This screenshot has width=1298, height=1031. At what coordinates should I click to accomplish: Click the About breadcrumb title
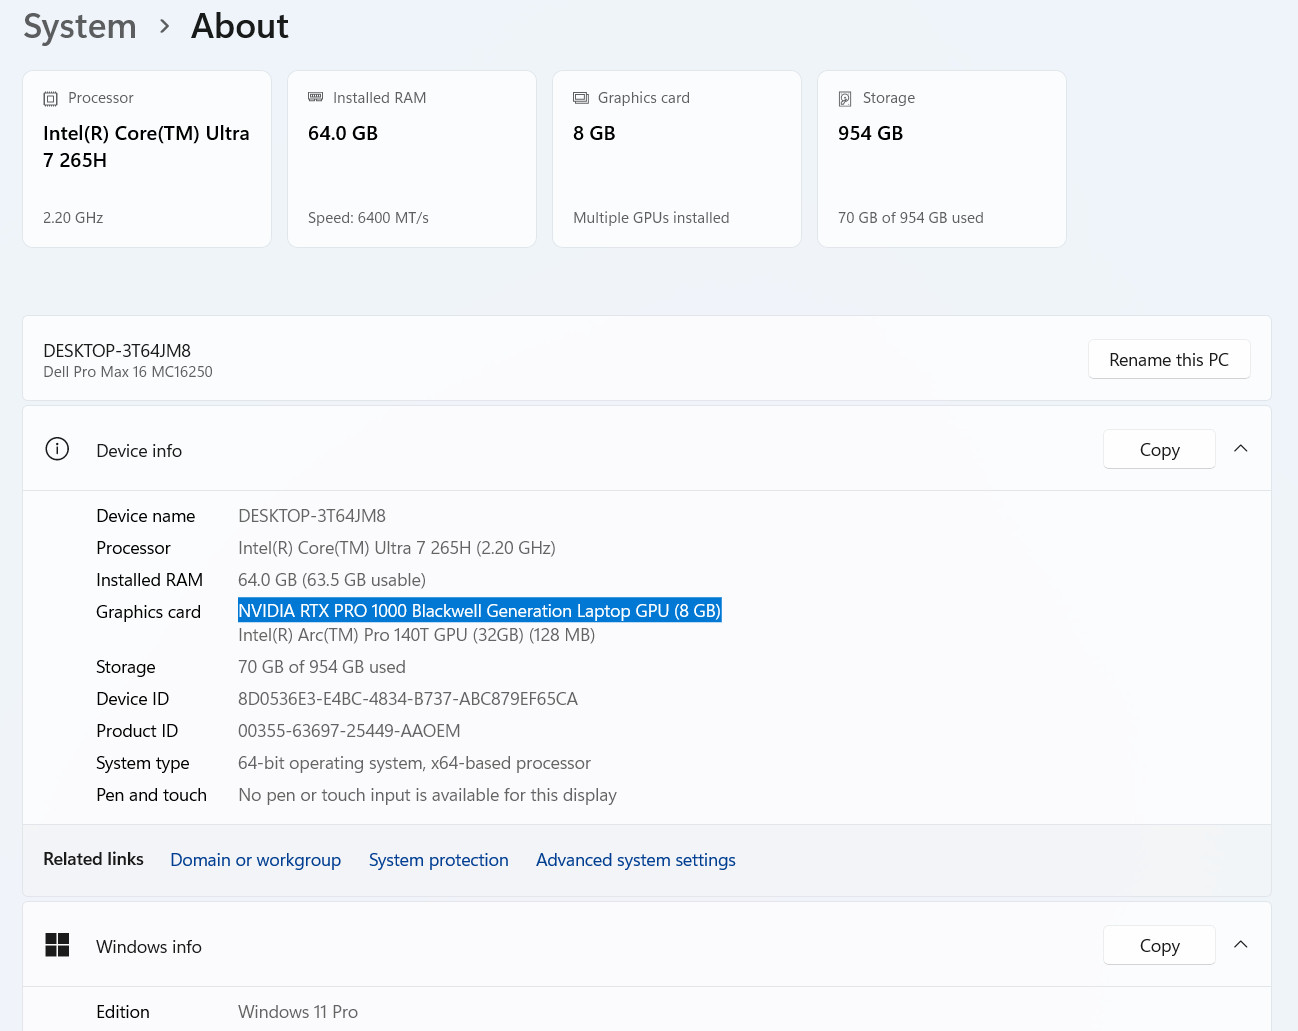(240, 26)
